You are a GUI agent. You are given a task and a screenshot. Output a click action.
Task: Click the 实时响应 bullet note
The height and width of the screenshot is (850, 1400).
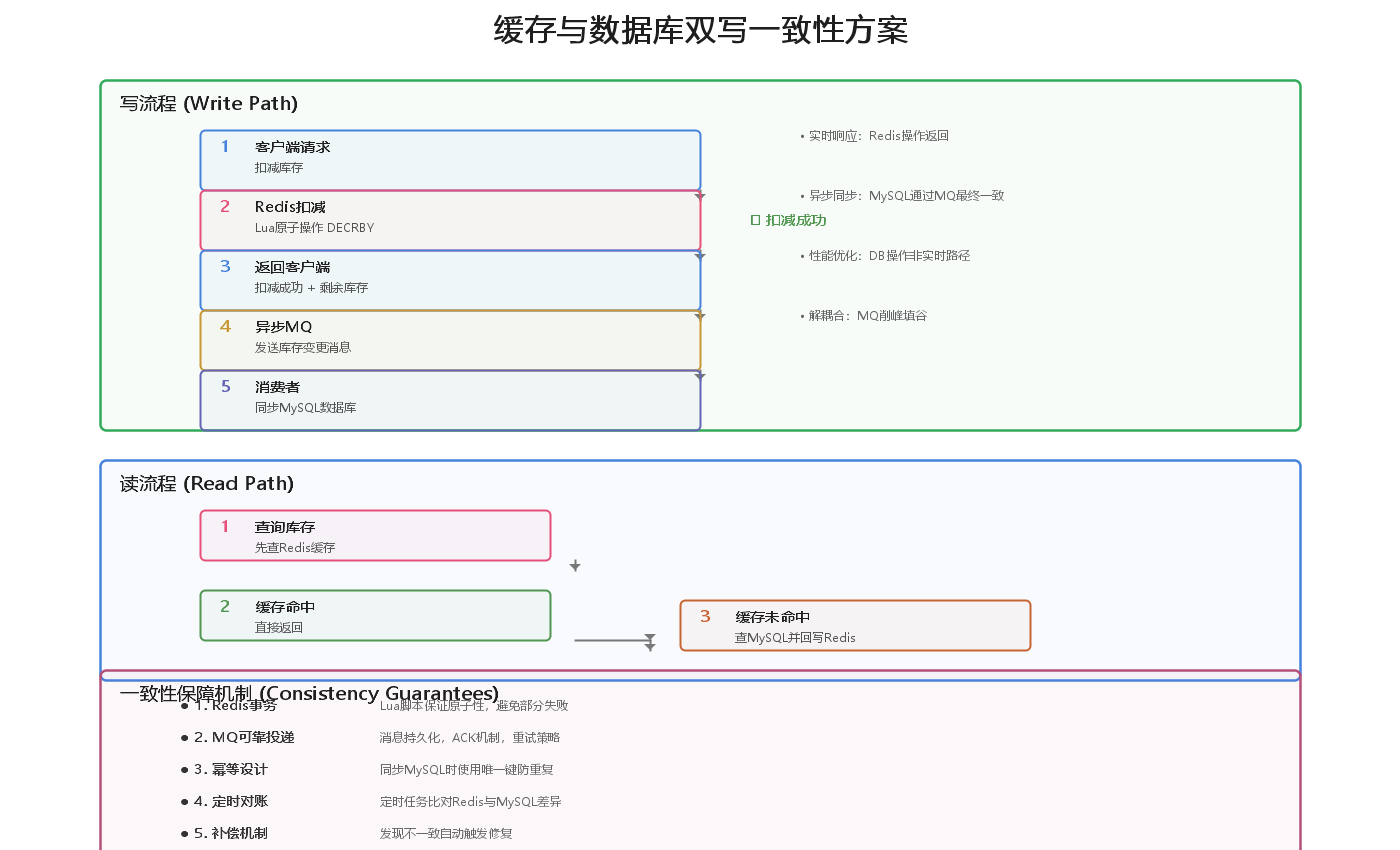click(x=875, y=136)
